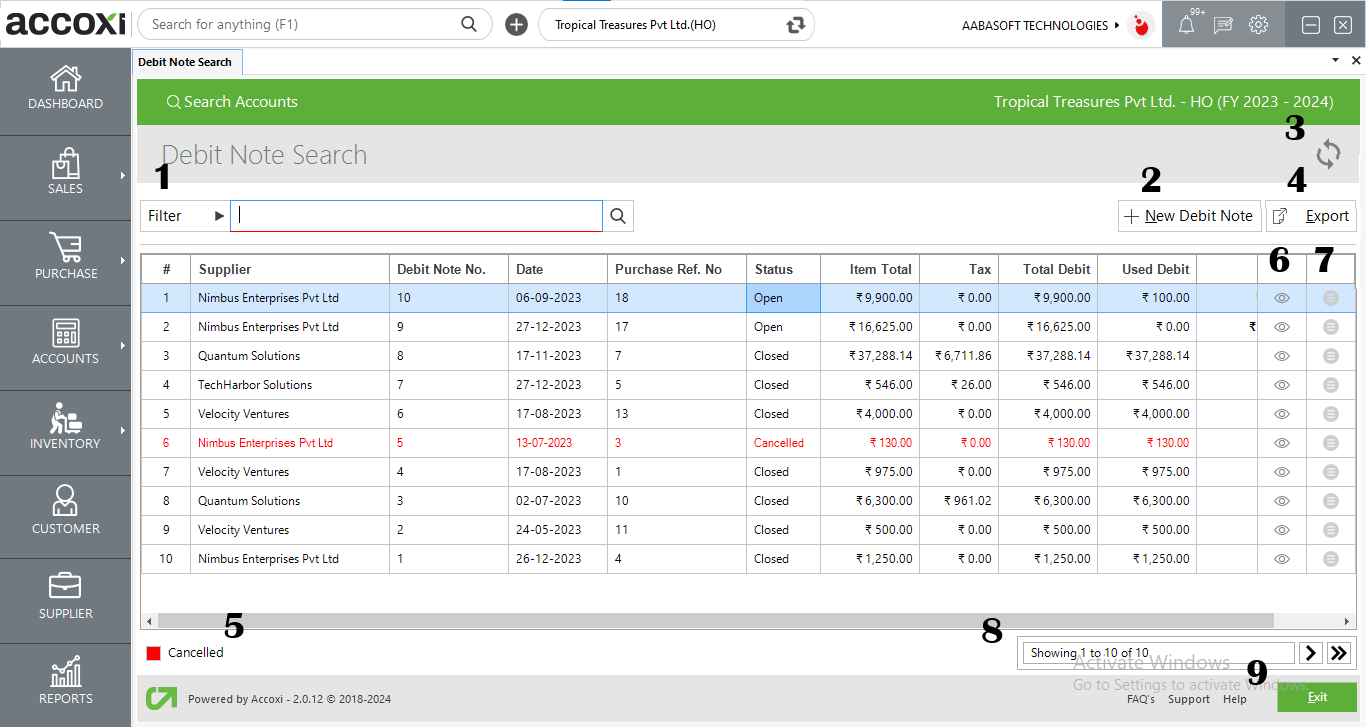The image size is (1366, 727).
Task: Open the menu for Velocity Ventures row five
Action: pyautogui.click(x=1330, y=413)
